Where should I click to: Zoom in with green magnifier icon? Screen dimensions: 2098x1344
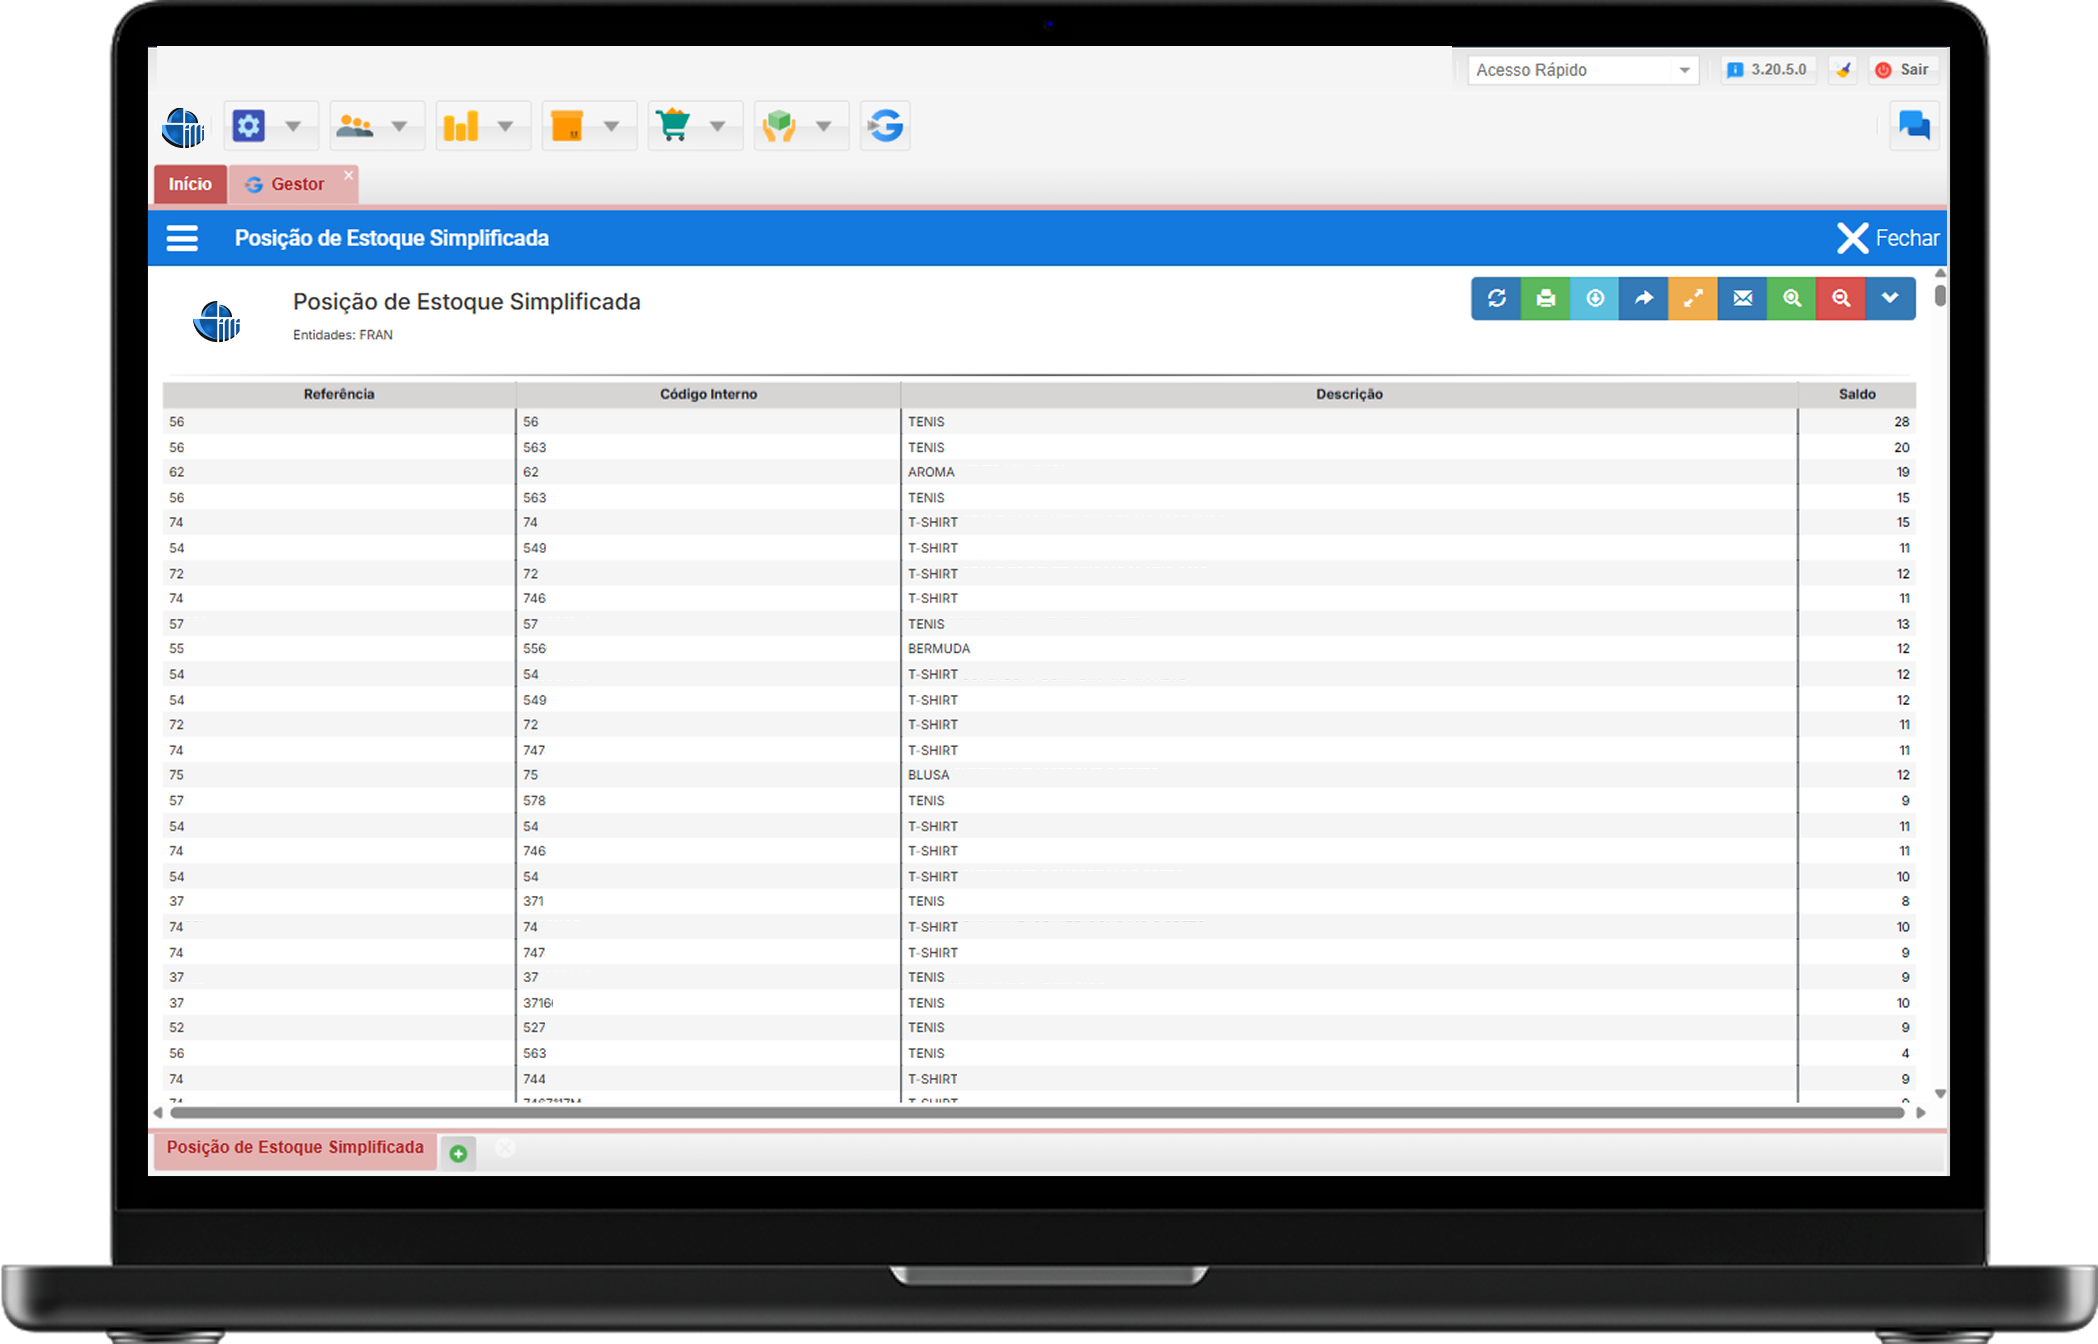click(x=1792, y=298)
